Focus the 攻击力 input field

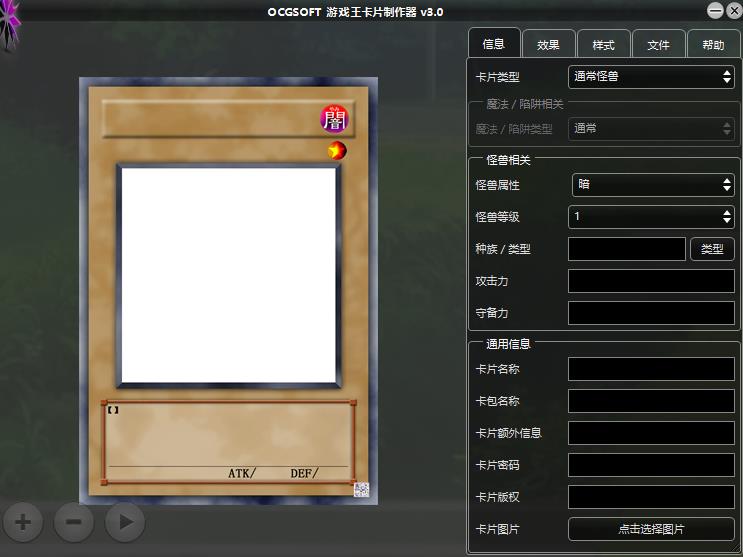[651, 281]
